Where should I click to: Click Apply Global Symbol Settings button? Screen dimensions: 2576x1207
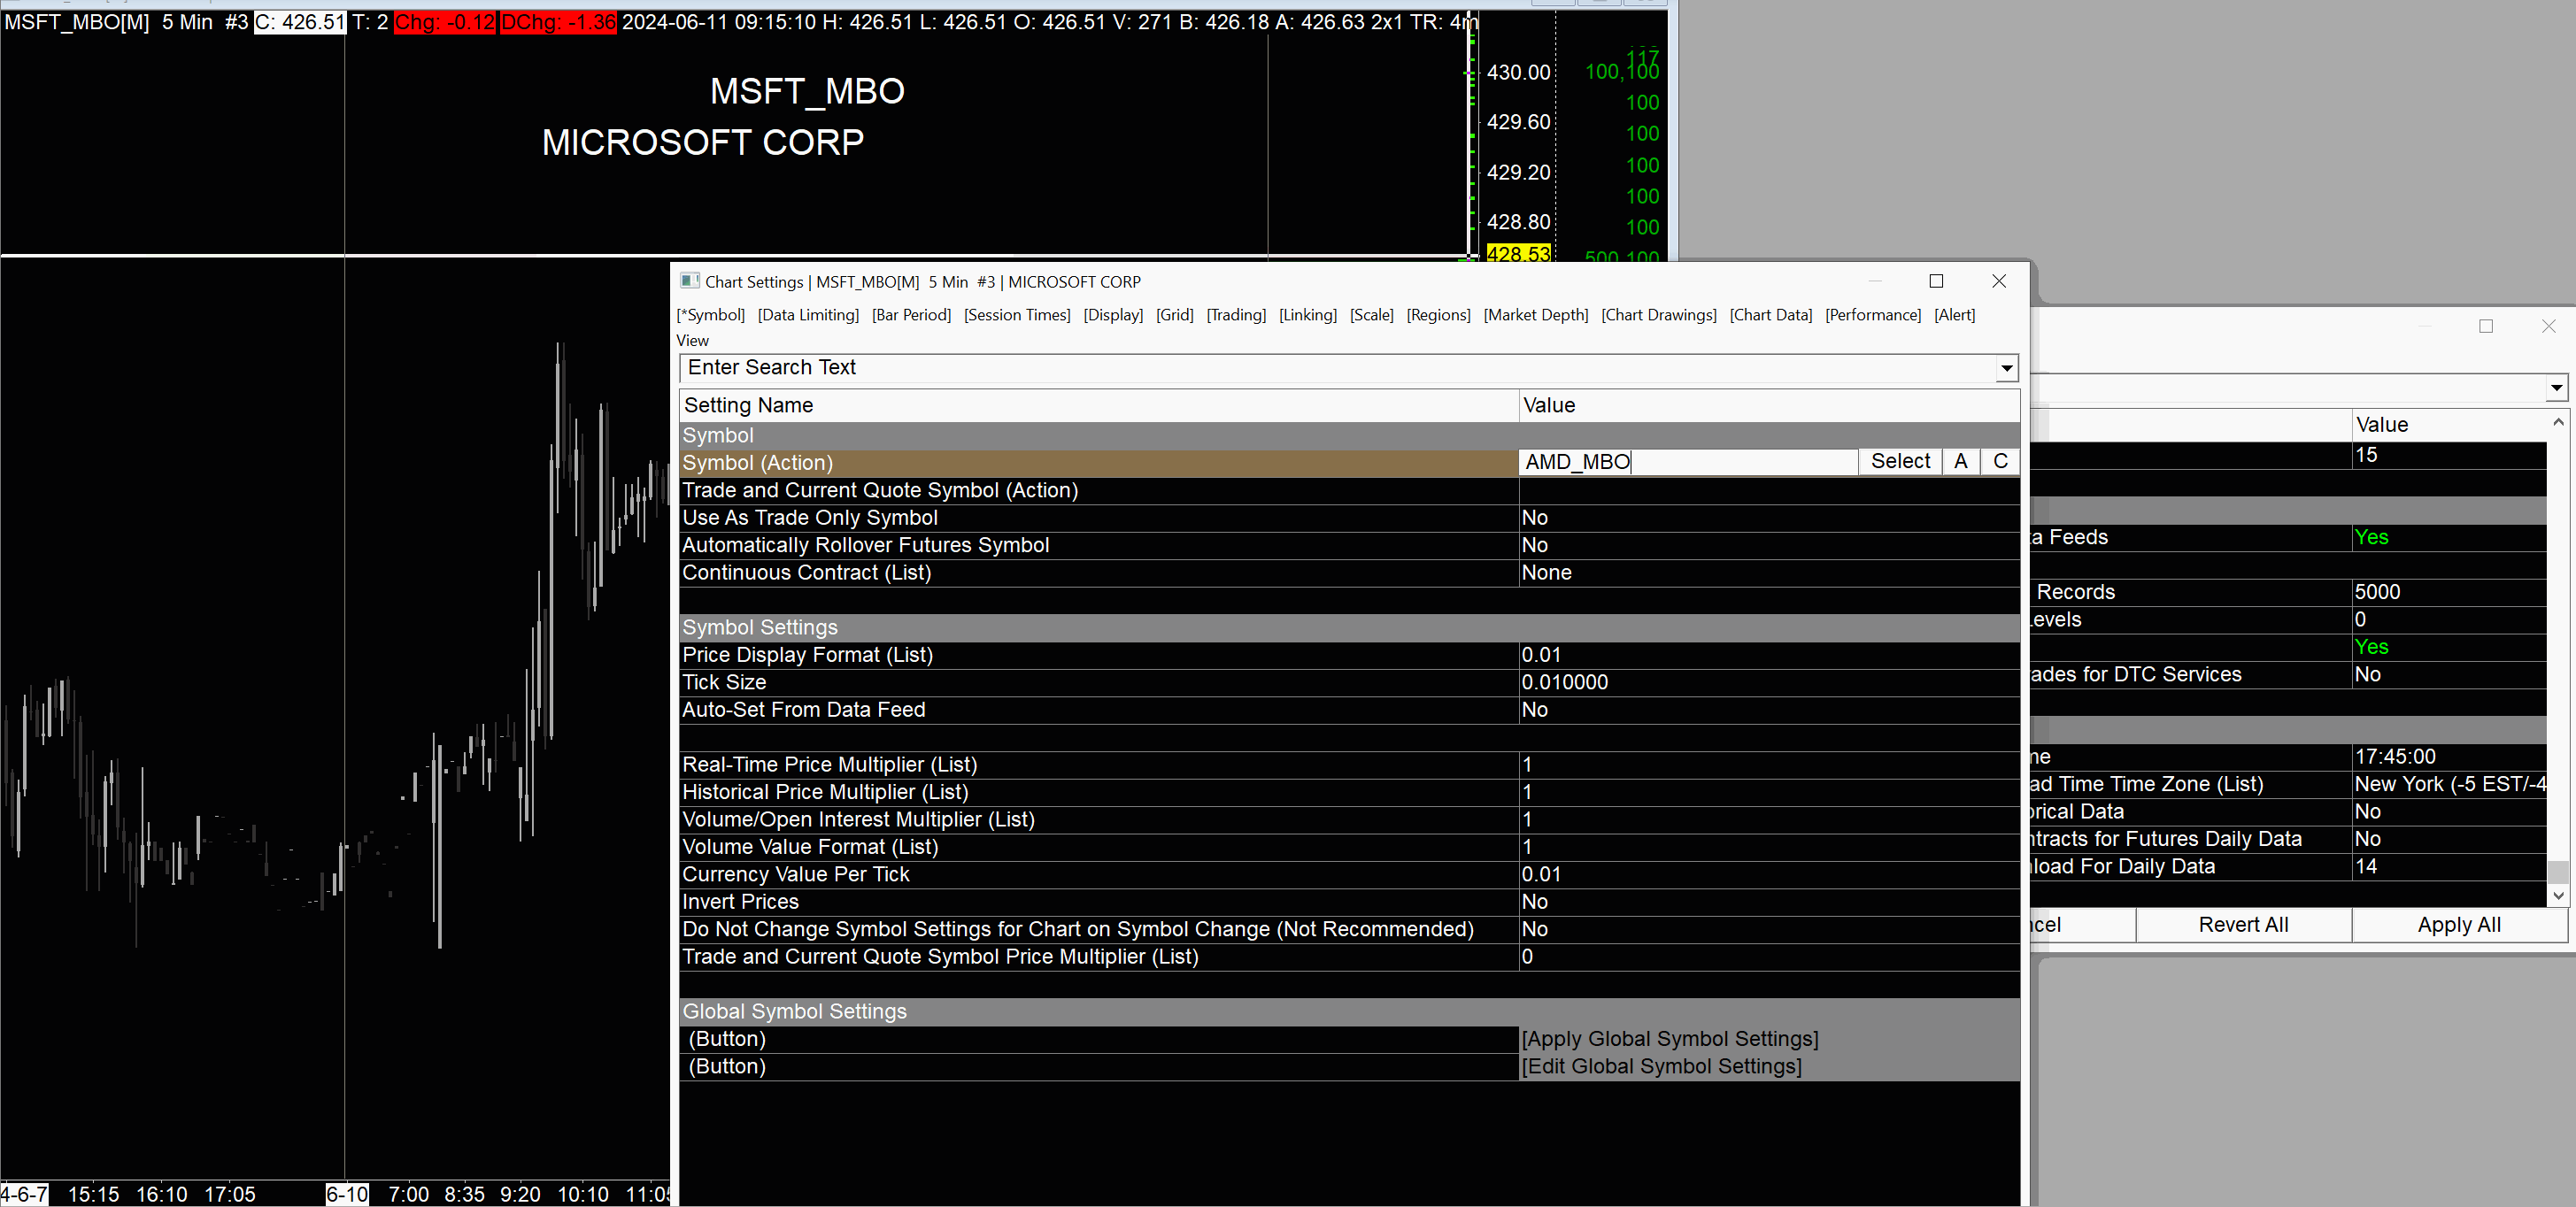pos(1669,1039)
